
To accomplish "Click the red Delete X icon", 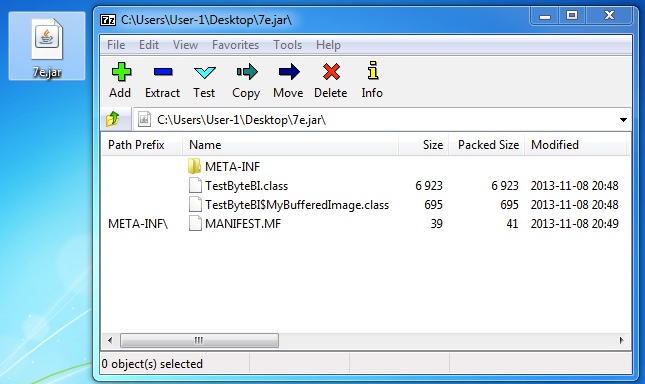I will click(x=331, y=72).
